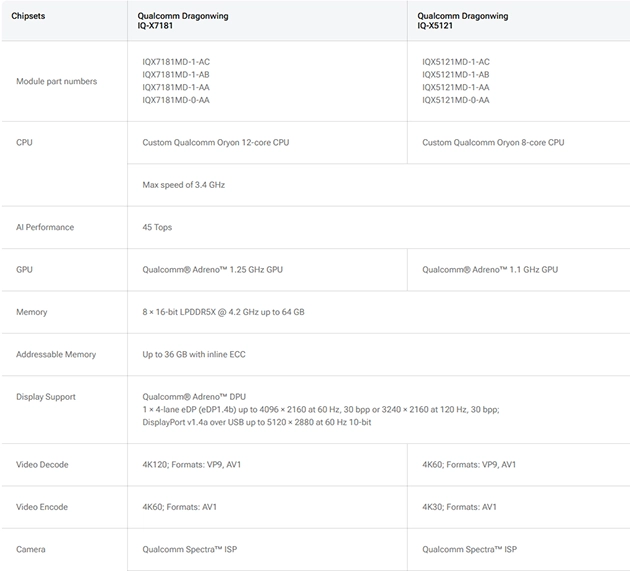Image resolution: width=630 pixels, height=571 pixels.
Task: Click the Adreno 1.1 GHz GPU cell
Action: pos(490,270)
